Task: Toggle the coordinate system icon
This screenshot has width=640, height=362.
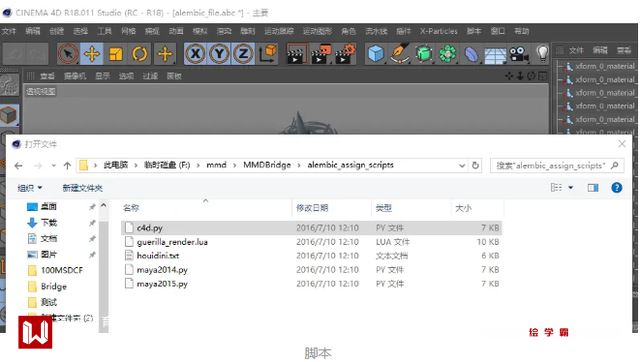Action: pyautogui.click(x=268, y=54)
